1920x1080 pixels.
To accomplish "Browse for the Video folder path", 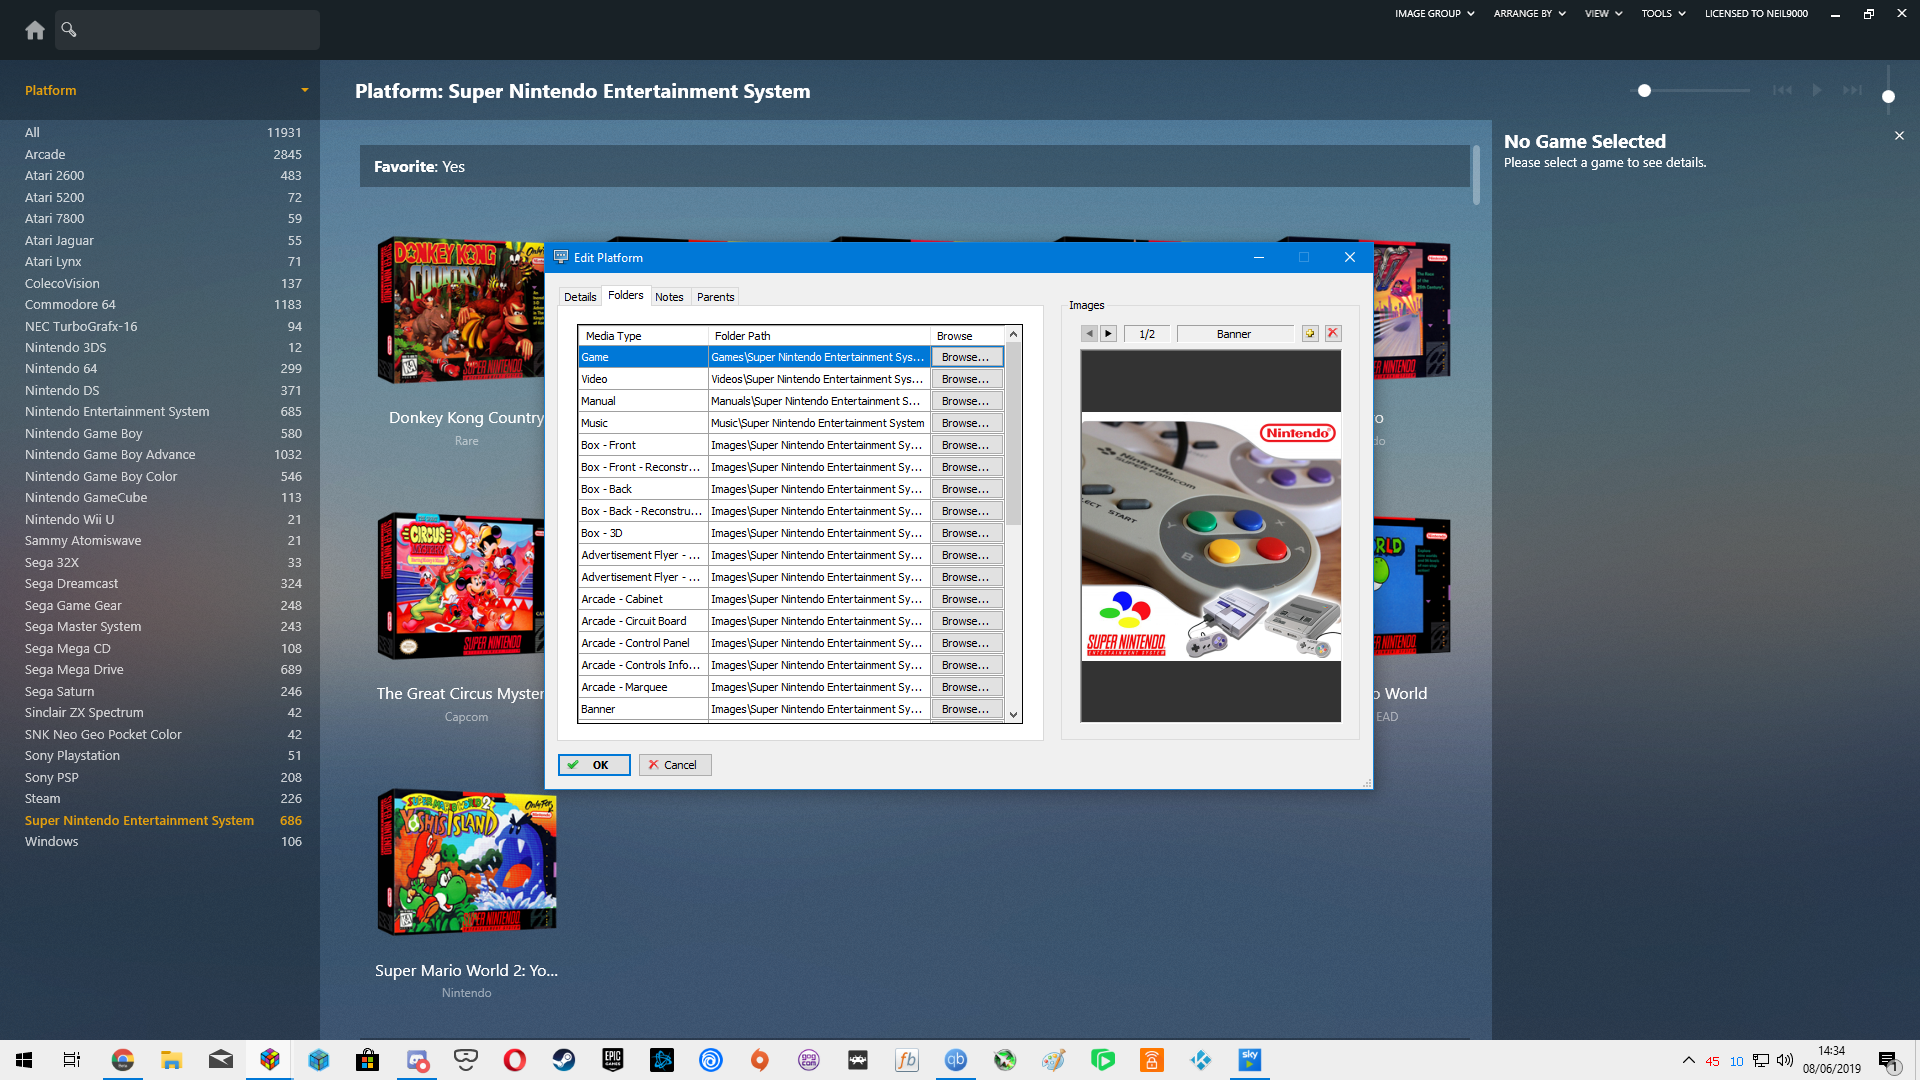I will [966, 379].
